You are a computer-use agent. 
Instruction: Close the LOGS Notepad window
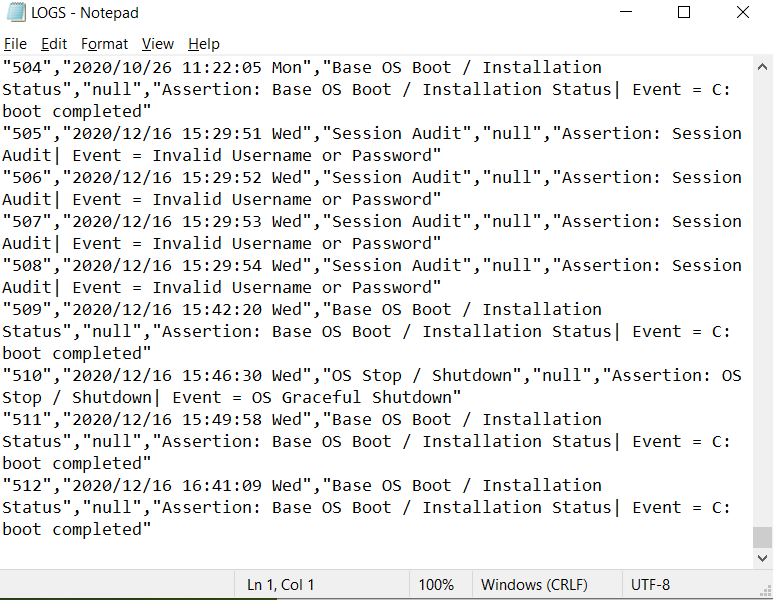(743, 13)
